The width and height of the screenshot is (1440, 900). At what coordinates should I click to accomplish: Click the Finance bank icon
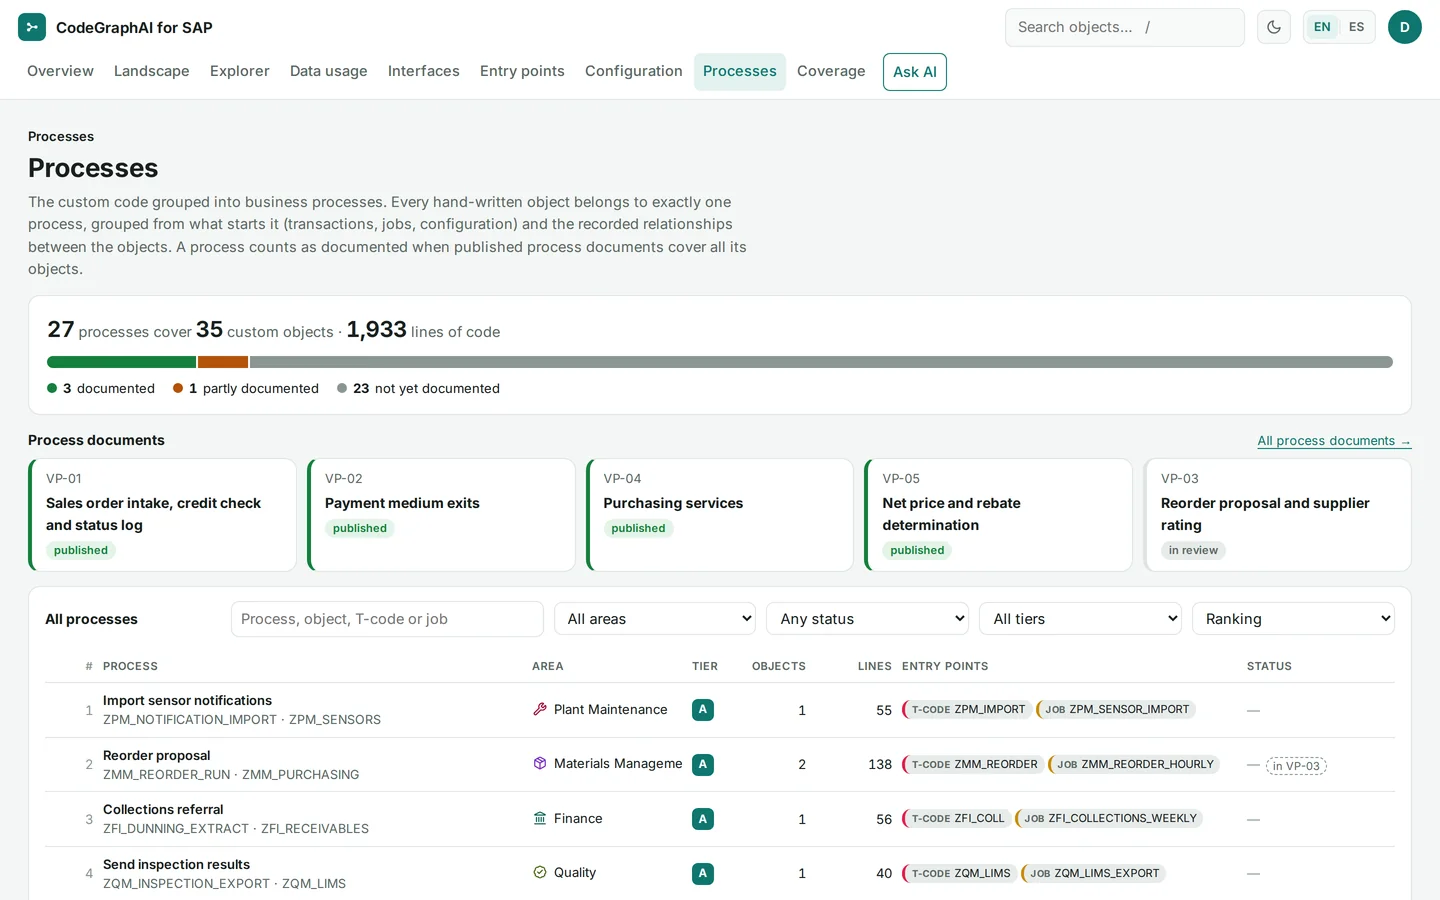pos(540,818)
